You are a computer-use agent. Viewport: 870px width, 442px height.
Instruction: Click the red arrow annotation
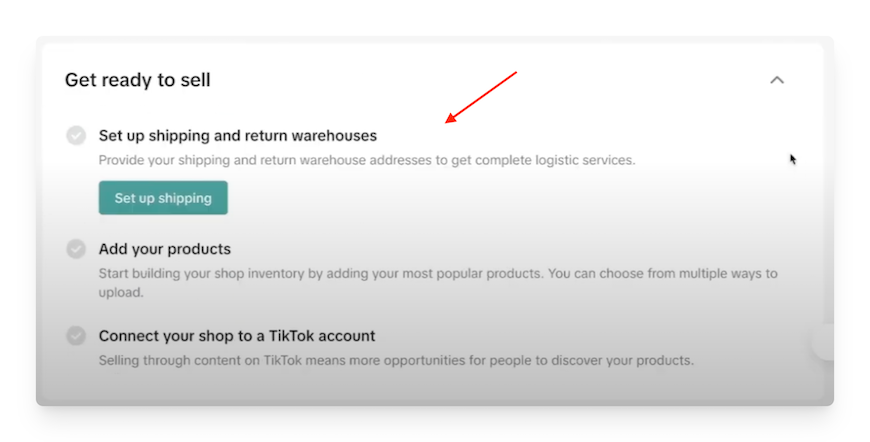point(480,97)
